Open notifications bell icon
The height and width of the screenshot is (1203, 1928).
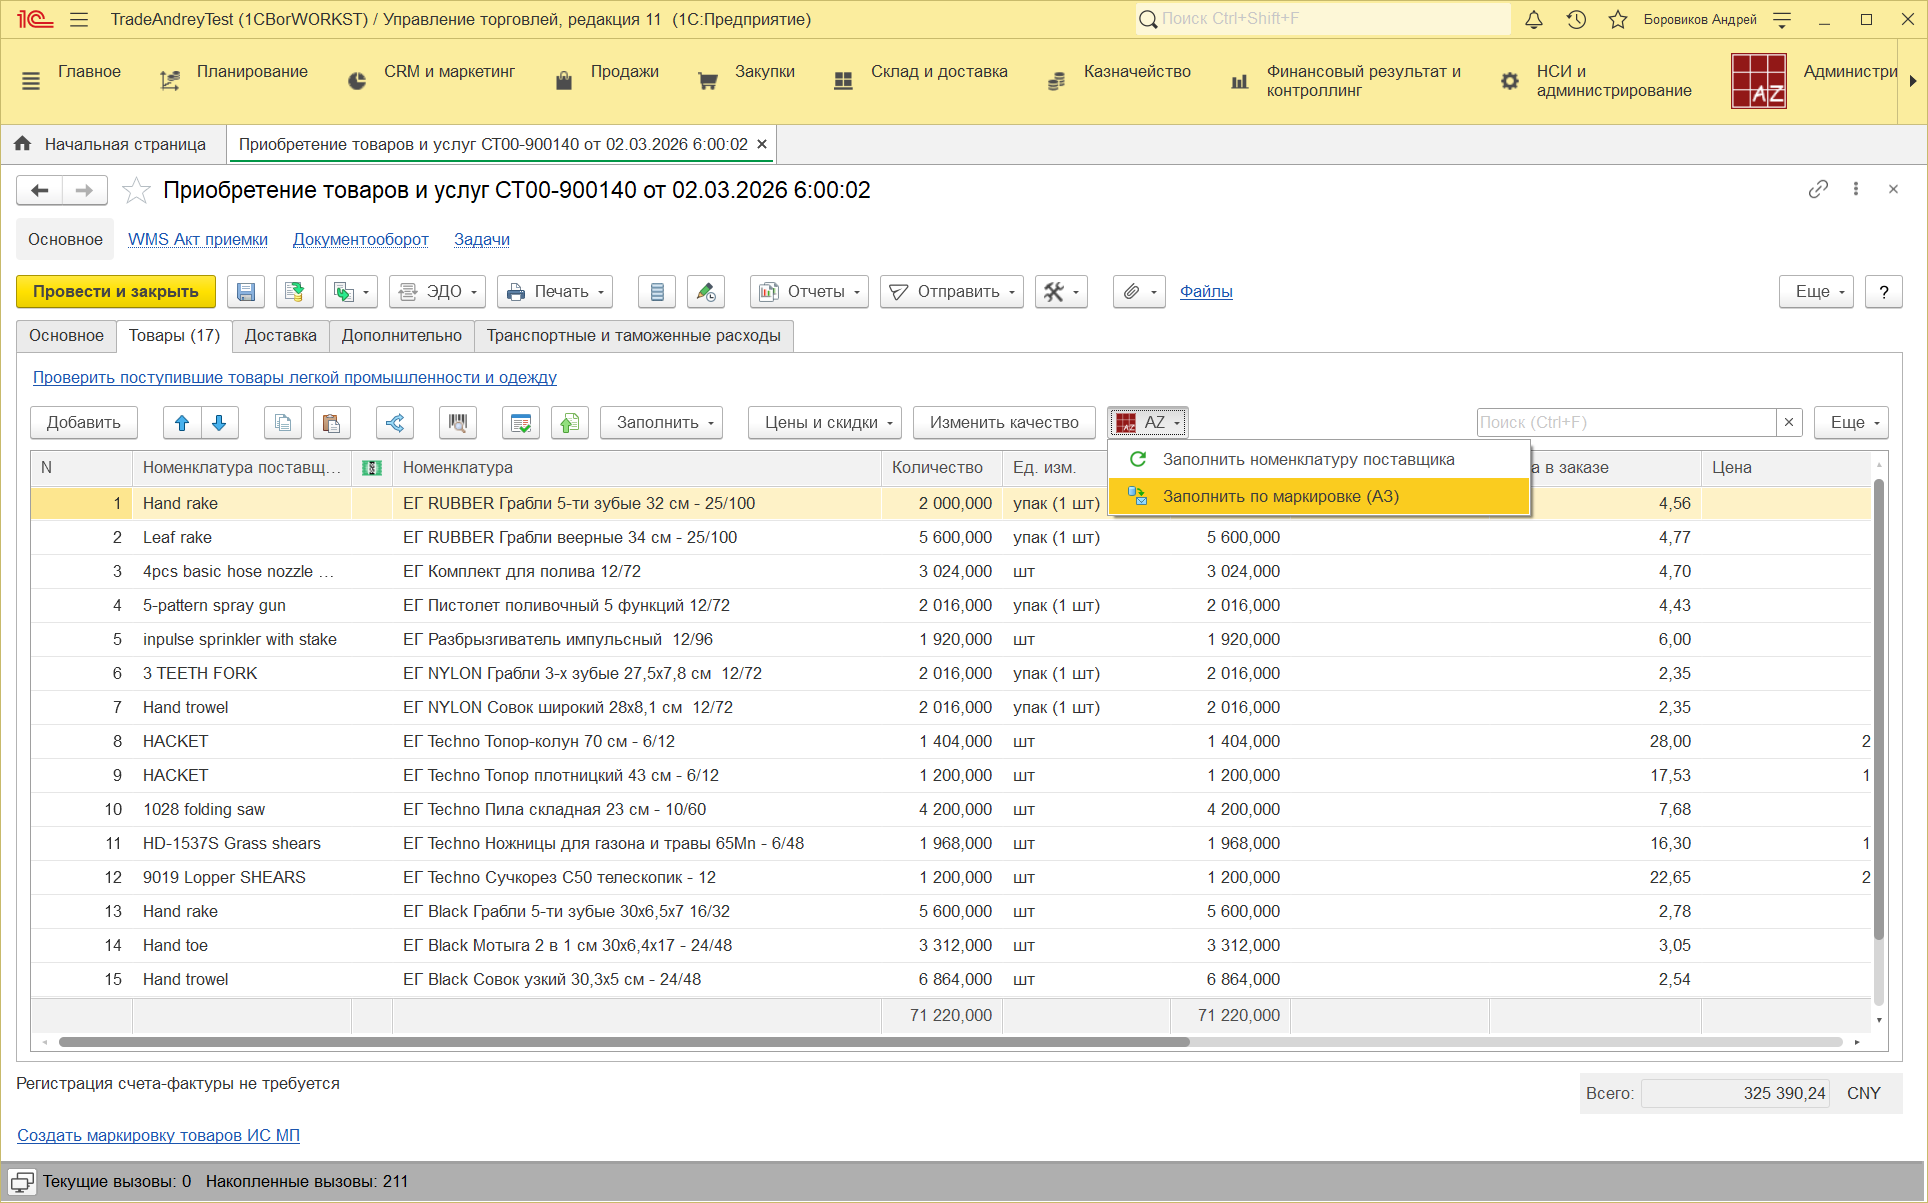click(1534, 20)
